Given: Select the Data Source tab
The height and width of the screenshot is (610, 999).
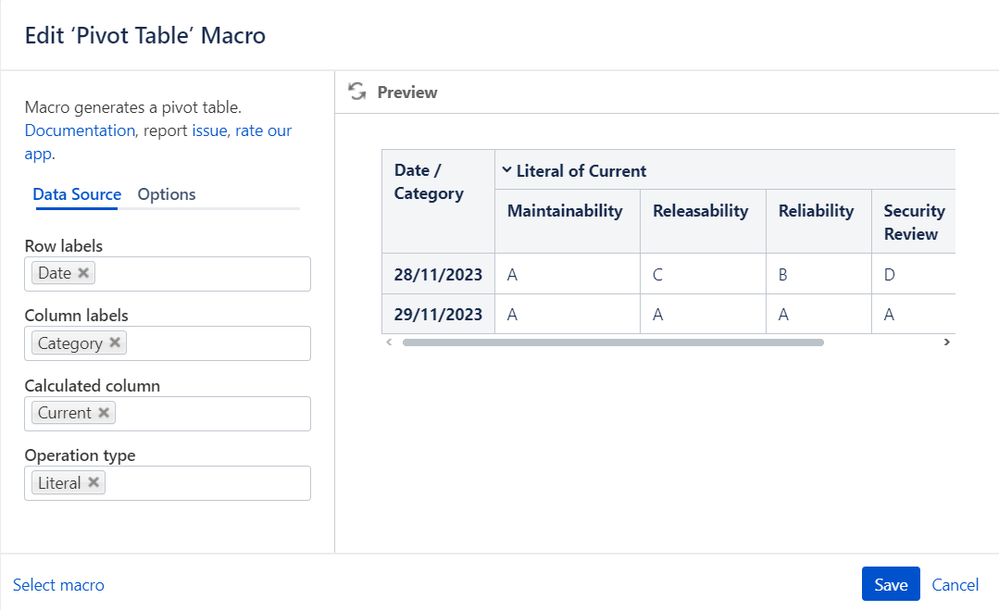Looking at the screenshot, I should [x=77, y=194].
